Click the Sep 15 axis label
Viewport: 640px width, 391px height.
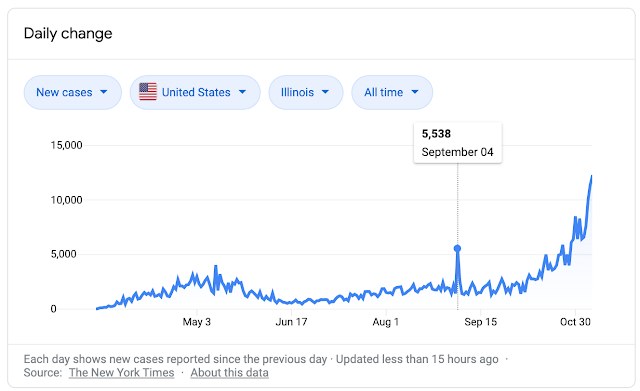point(481,322)
